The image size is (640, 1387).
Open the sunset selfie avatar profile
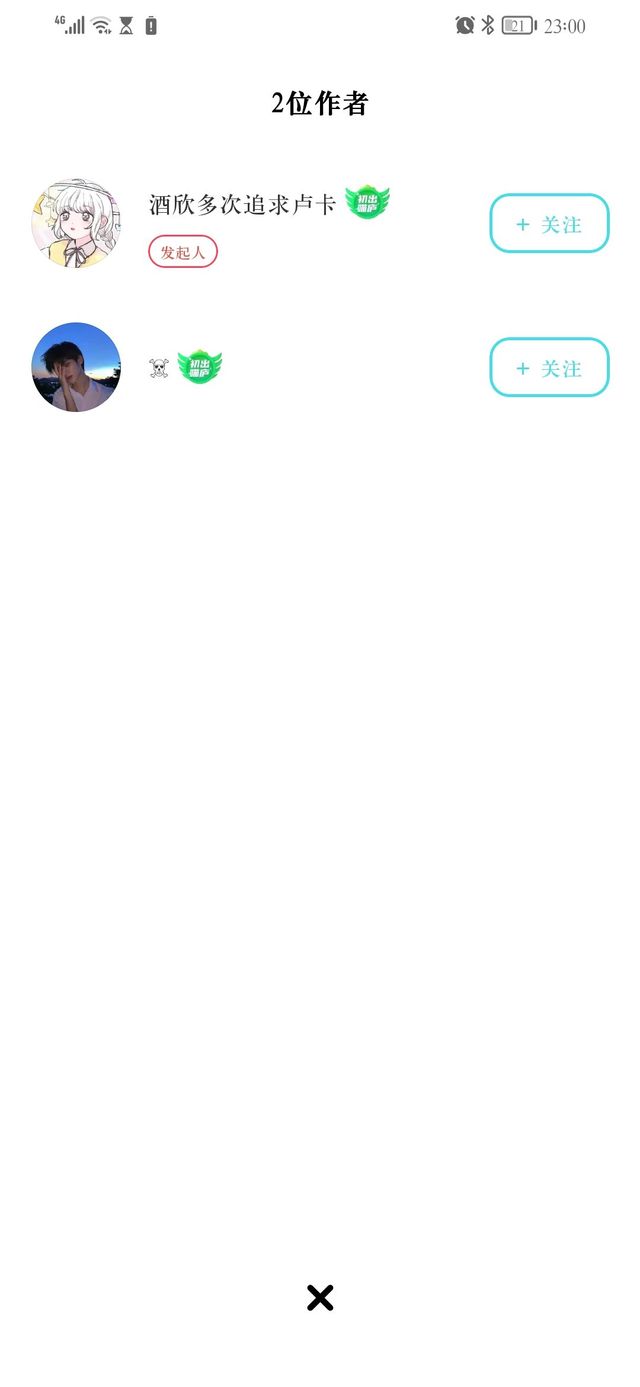tap(76, 367)
